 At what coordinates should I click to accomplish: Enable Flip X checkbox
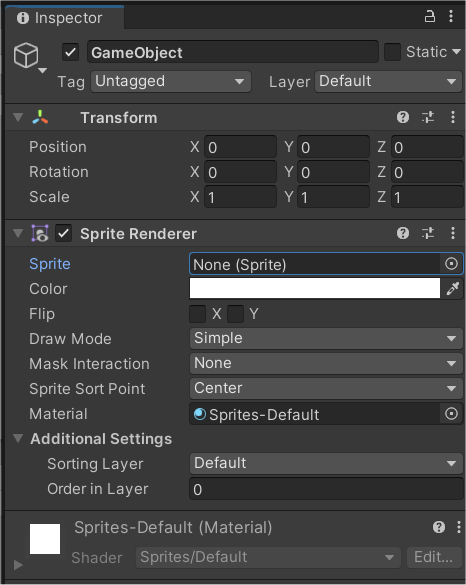coord(198,314)
